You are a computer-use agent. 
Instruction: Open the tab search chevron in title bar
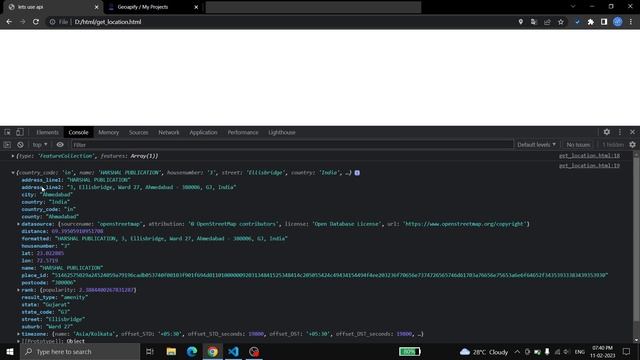(x=573, y=7)
